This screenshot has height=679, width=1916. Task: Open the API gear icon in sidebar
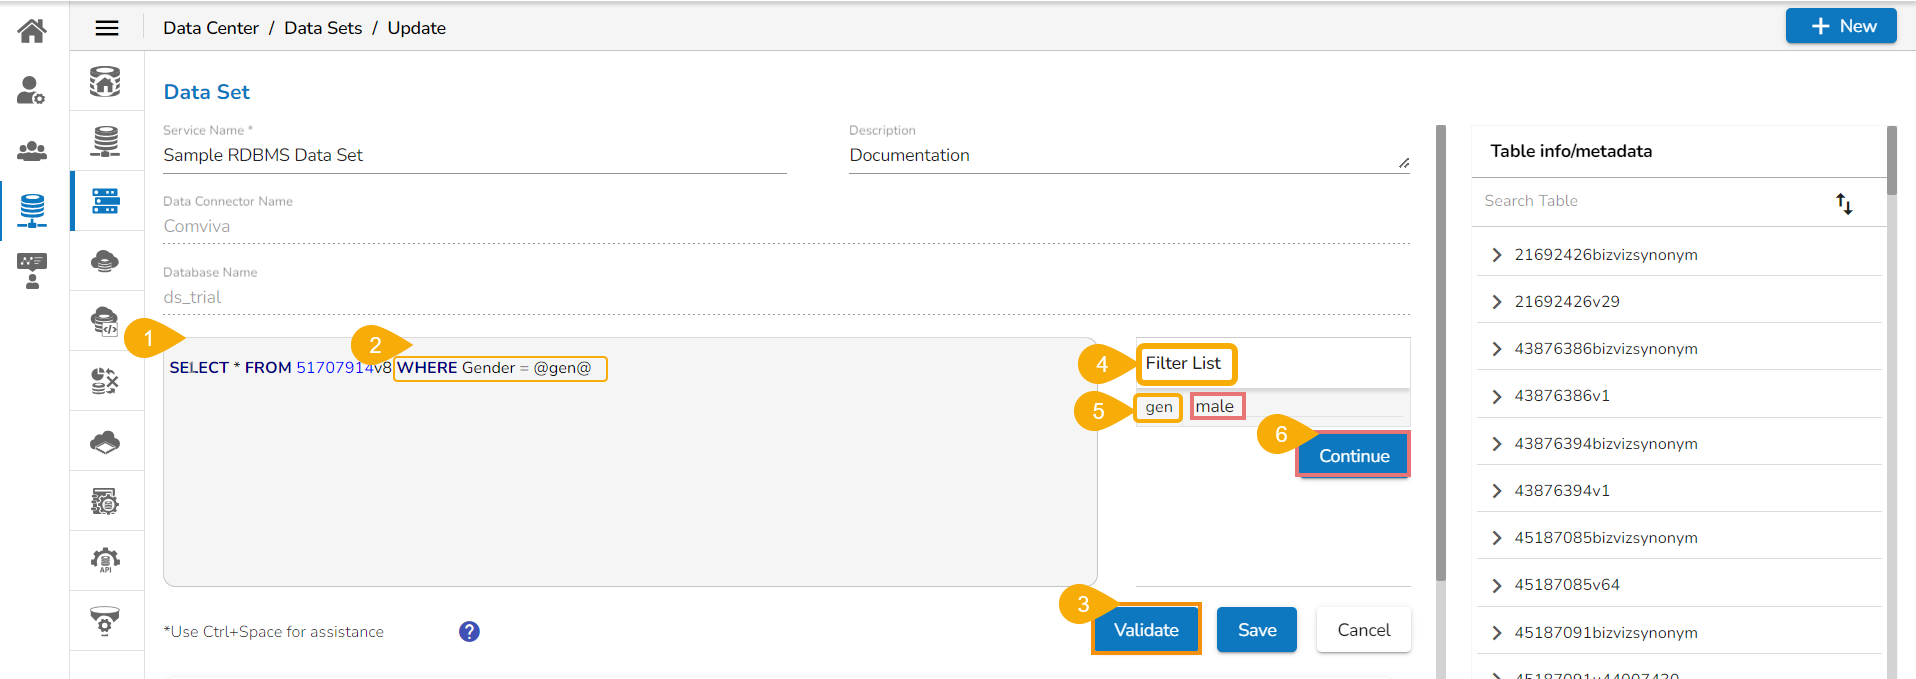point(105,560)
